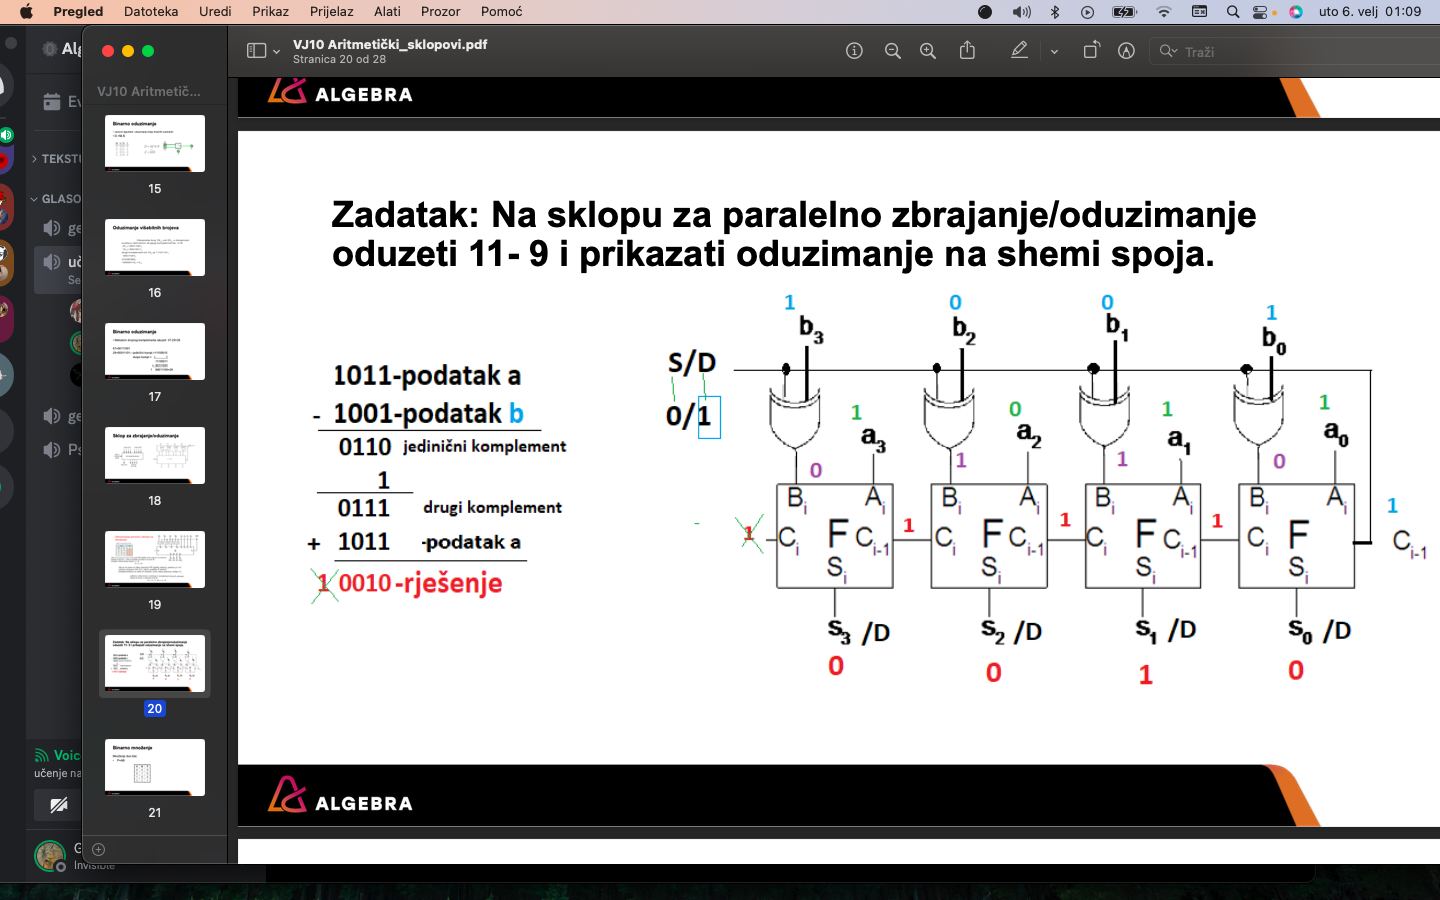
Task: Rotate the page with the rotate icon
Action: click(1091, 50)
